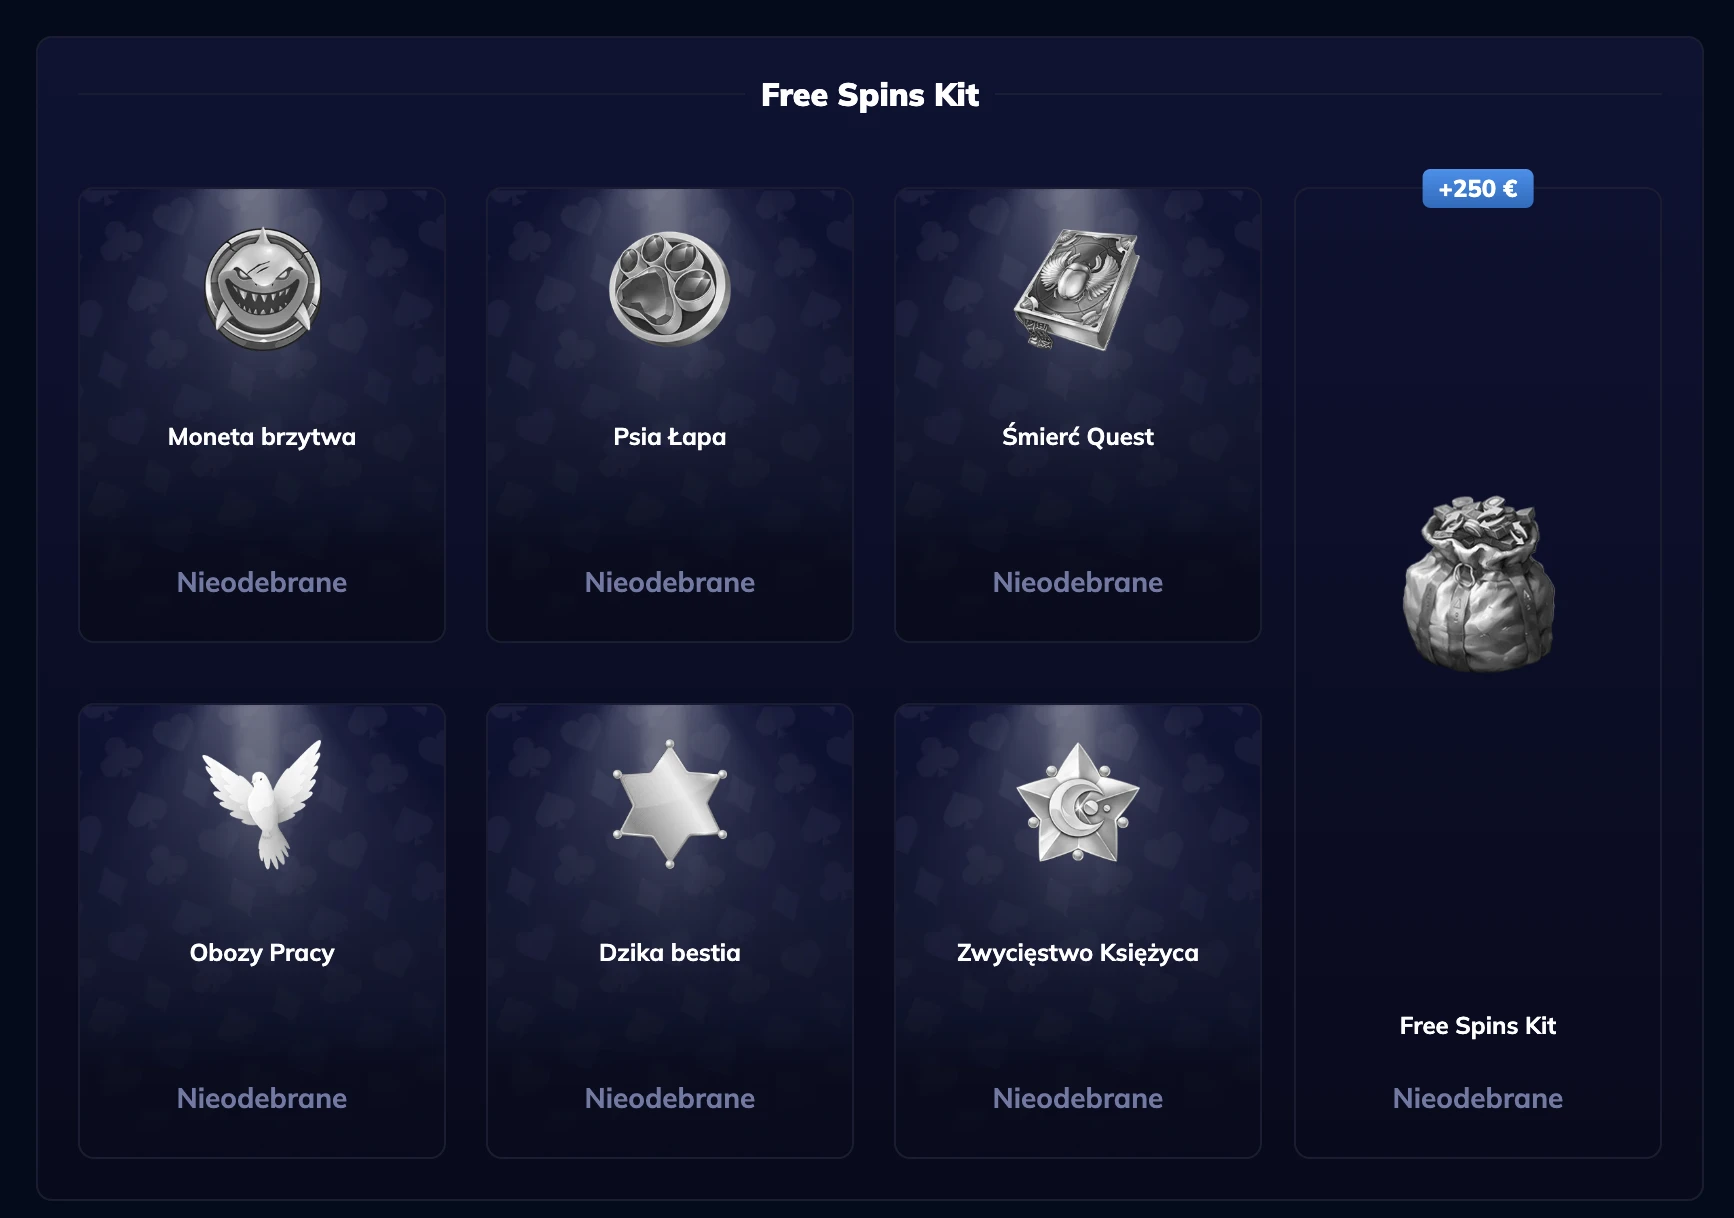Click the silver sheriff star icon
The width and height of the screenshot is (1734, 1218).
670,804
